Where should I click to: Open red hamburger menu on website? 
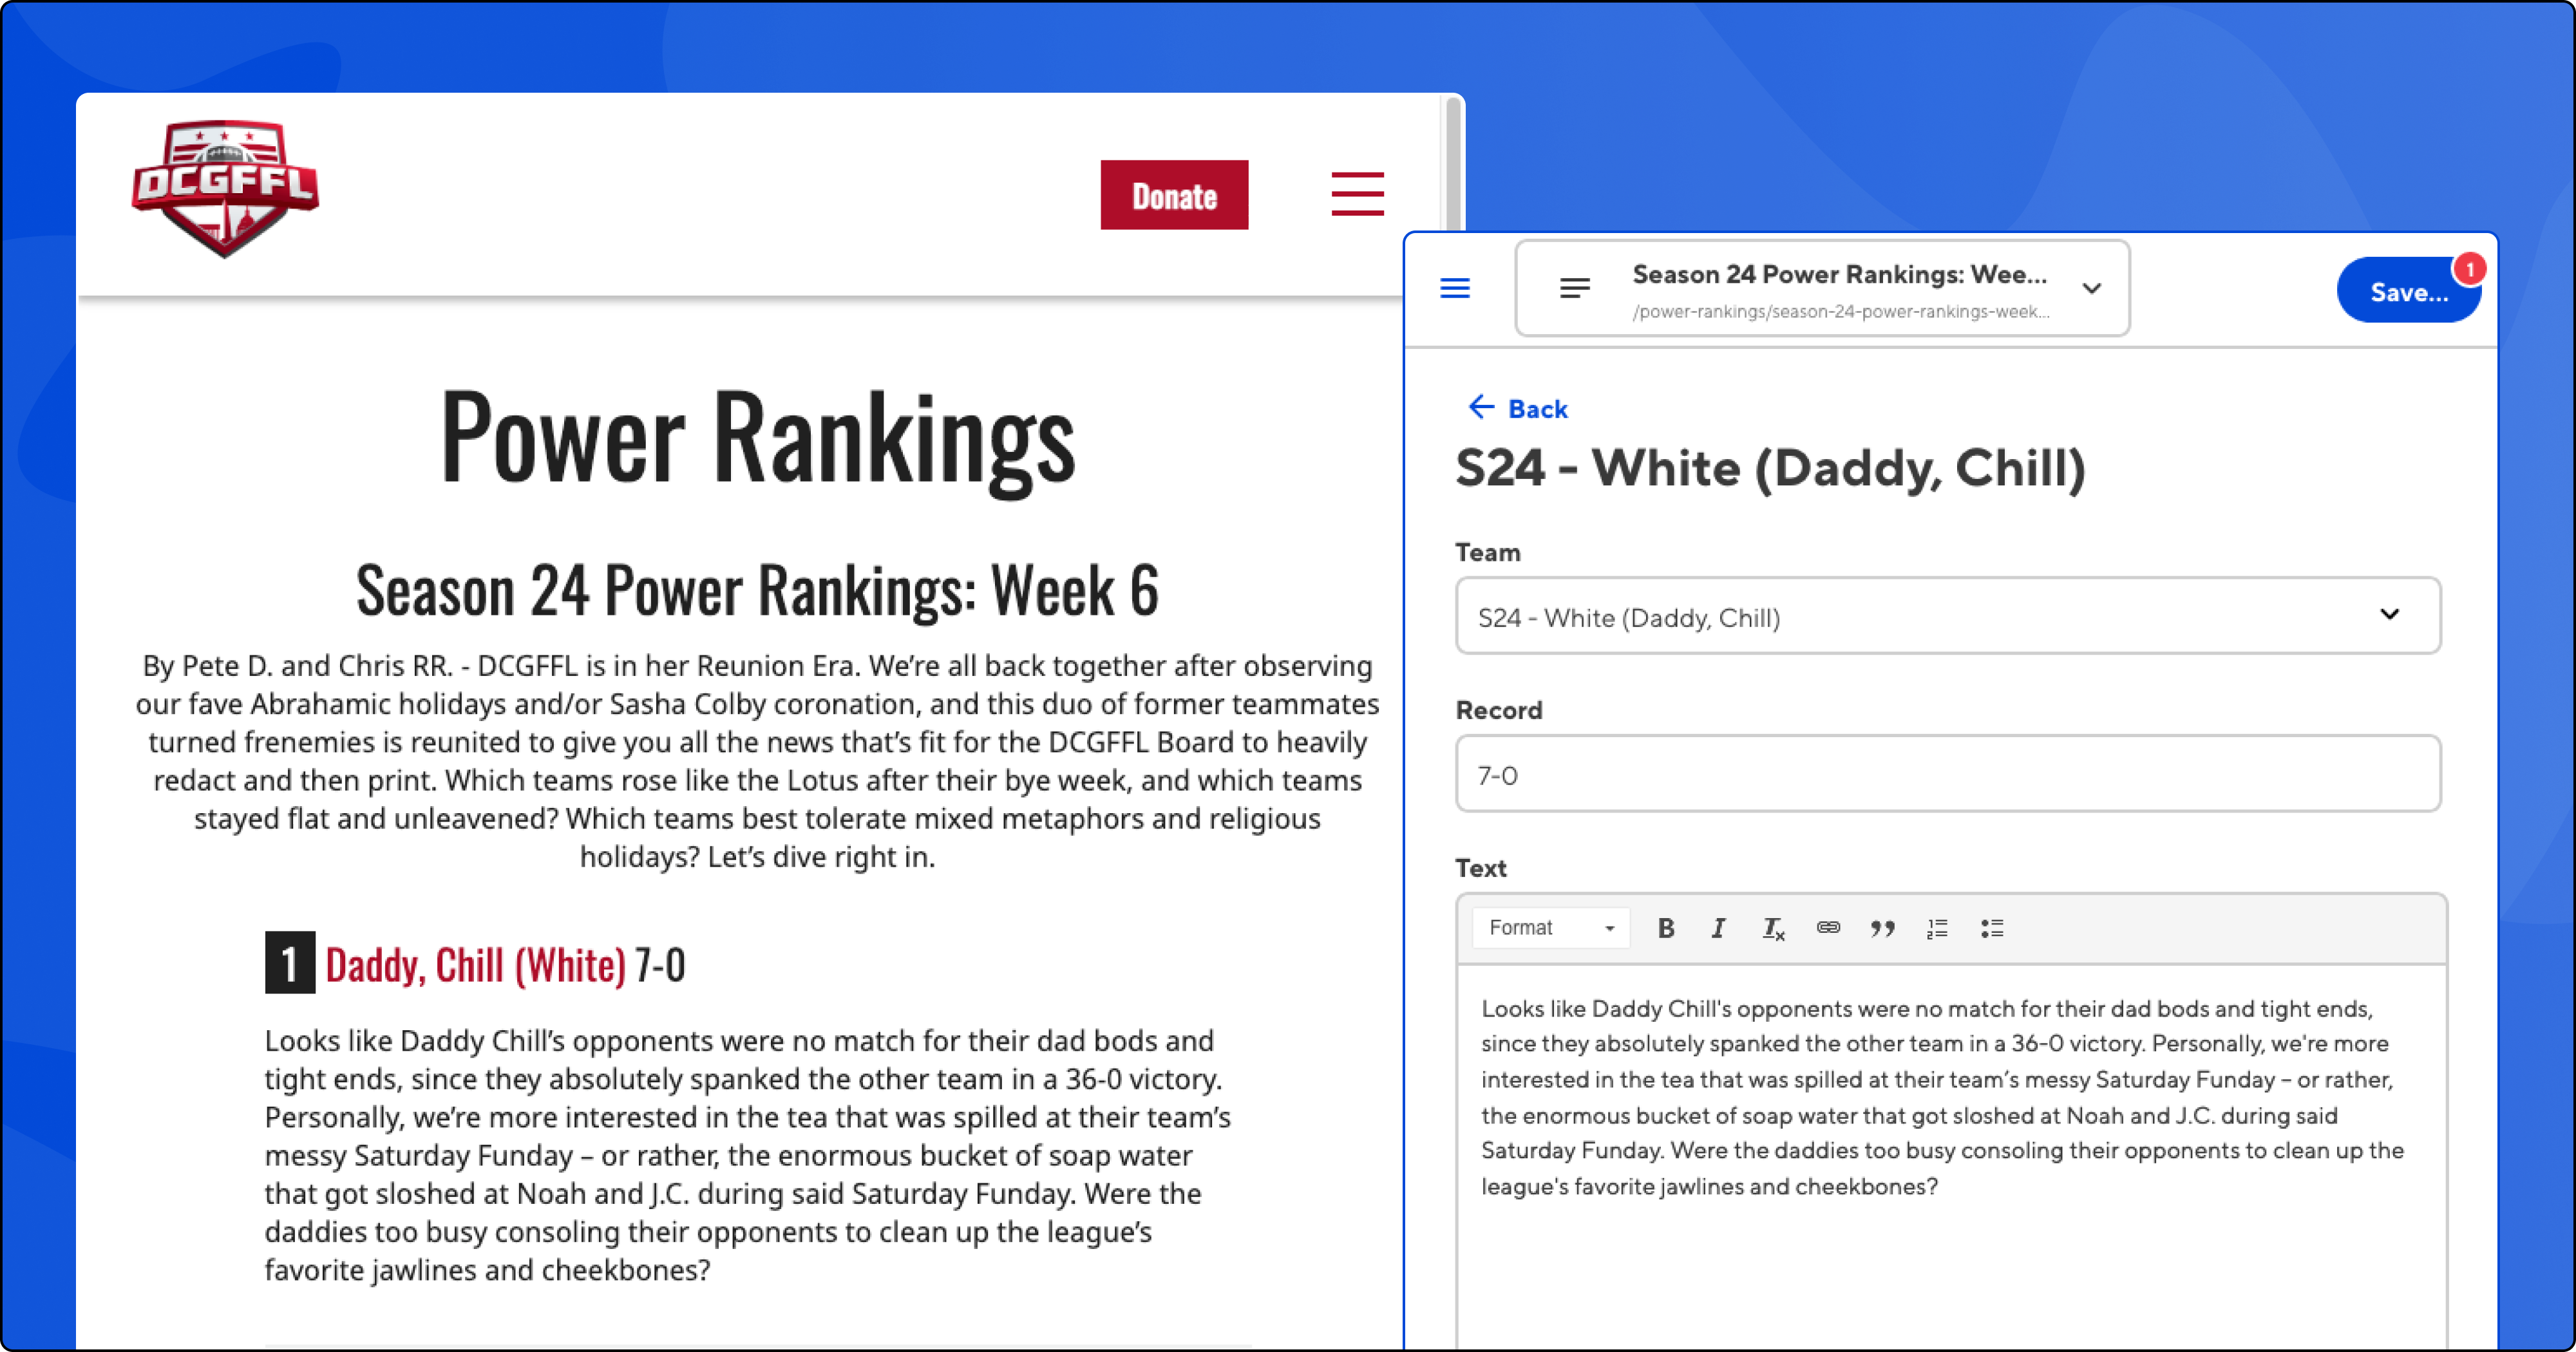click(x=1357, y=194)
